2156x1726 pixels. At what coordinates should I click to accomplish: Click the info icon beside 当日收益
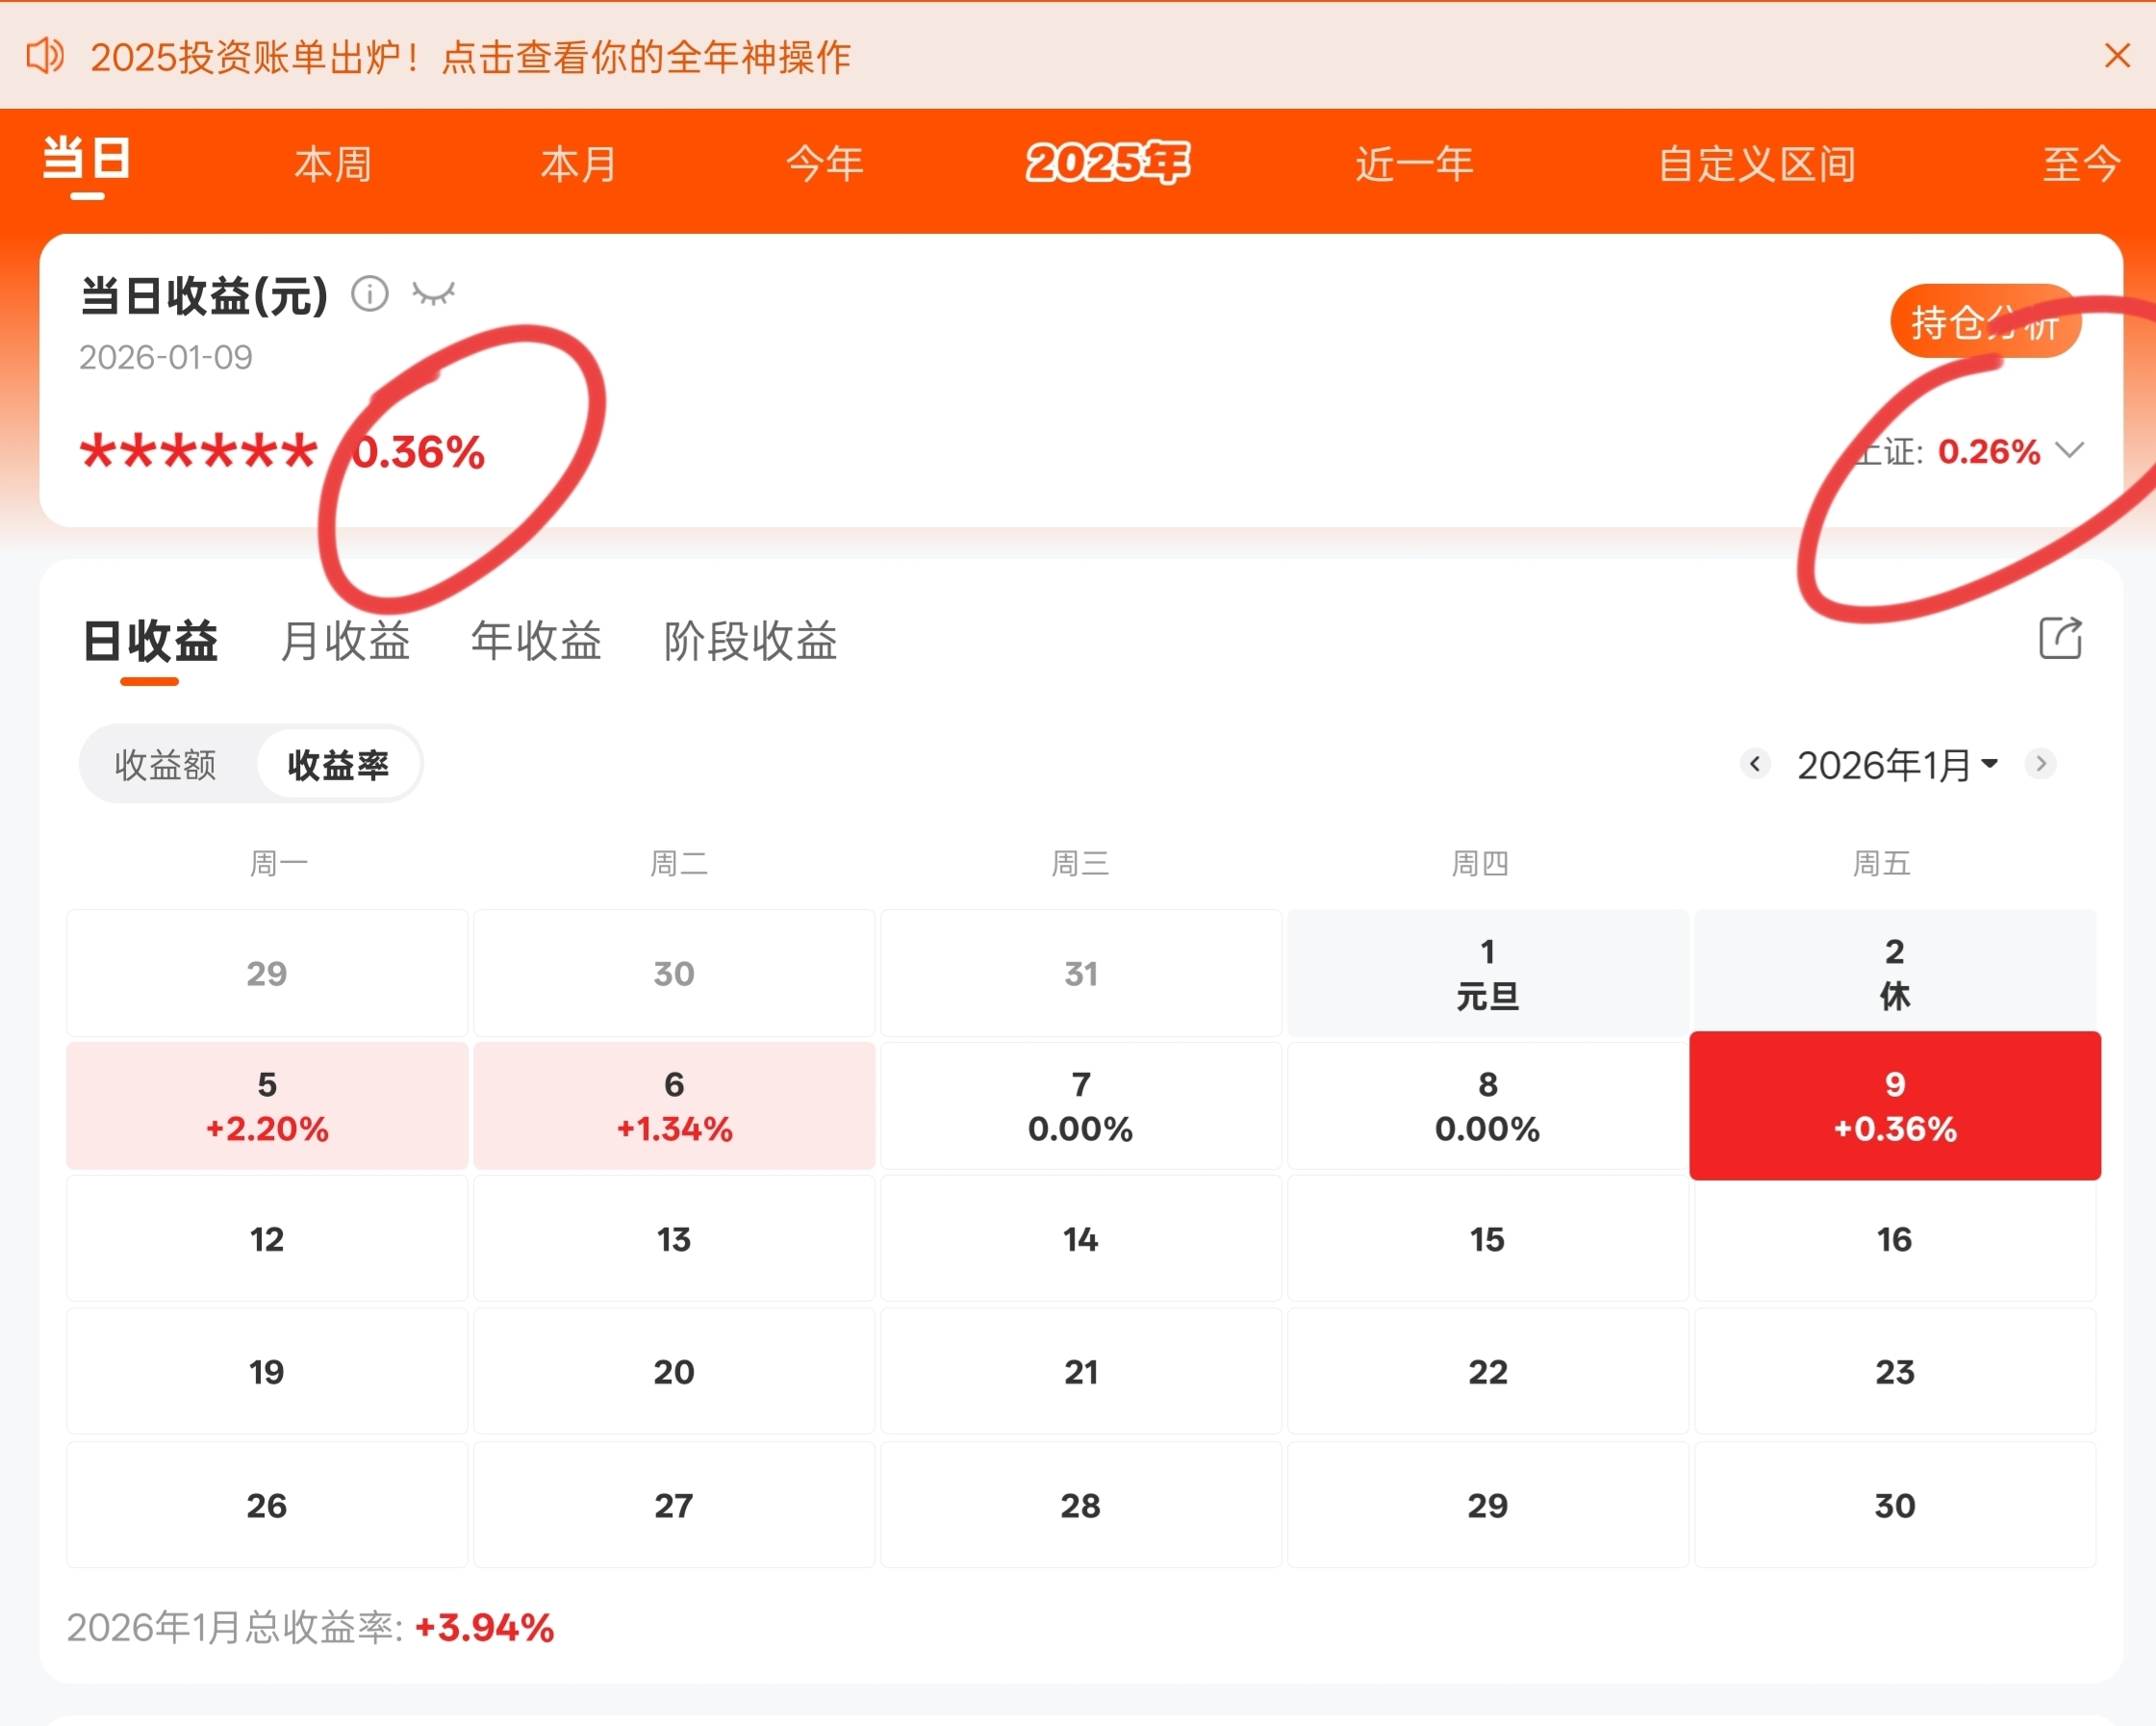click(369, 294)
